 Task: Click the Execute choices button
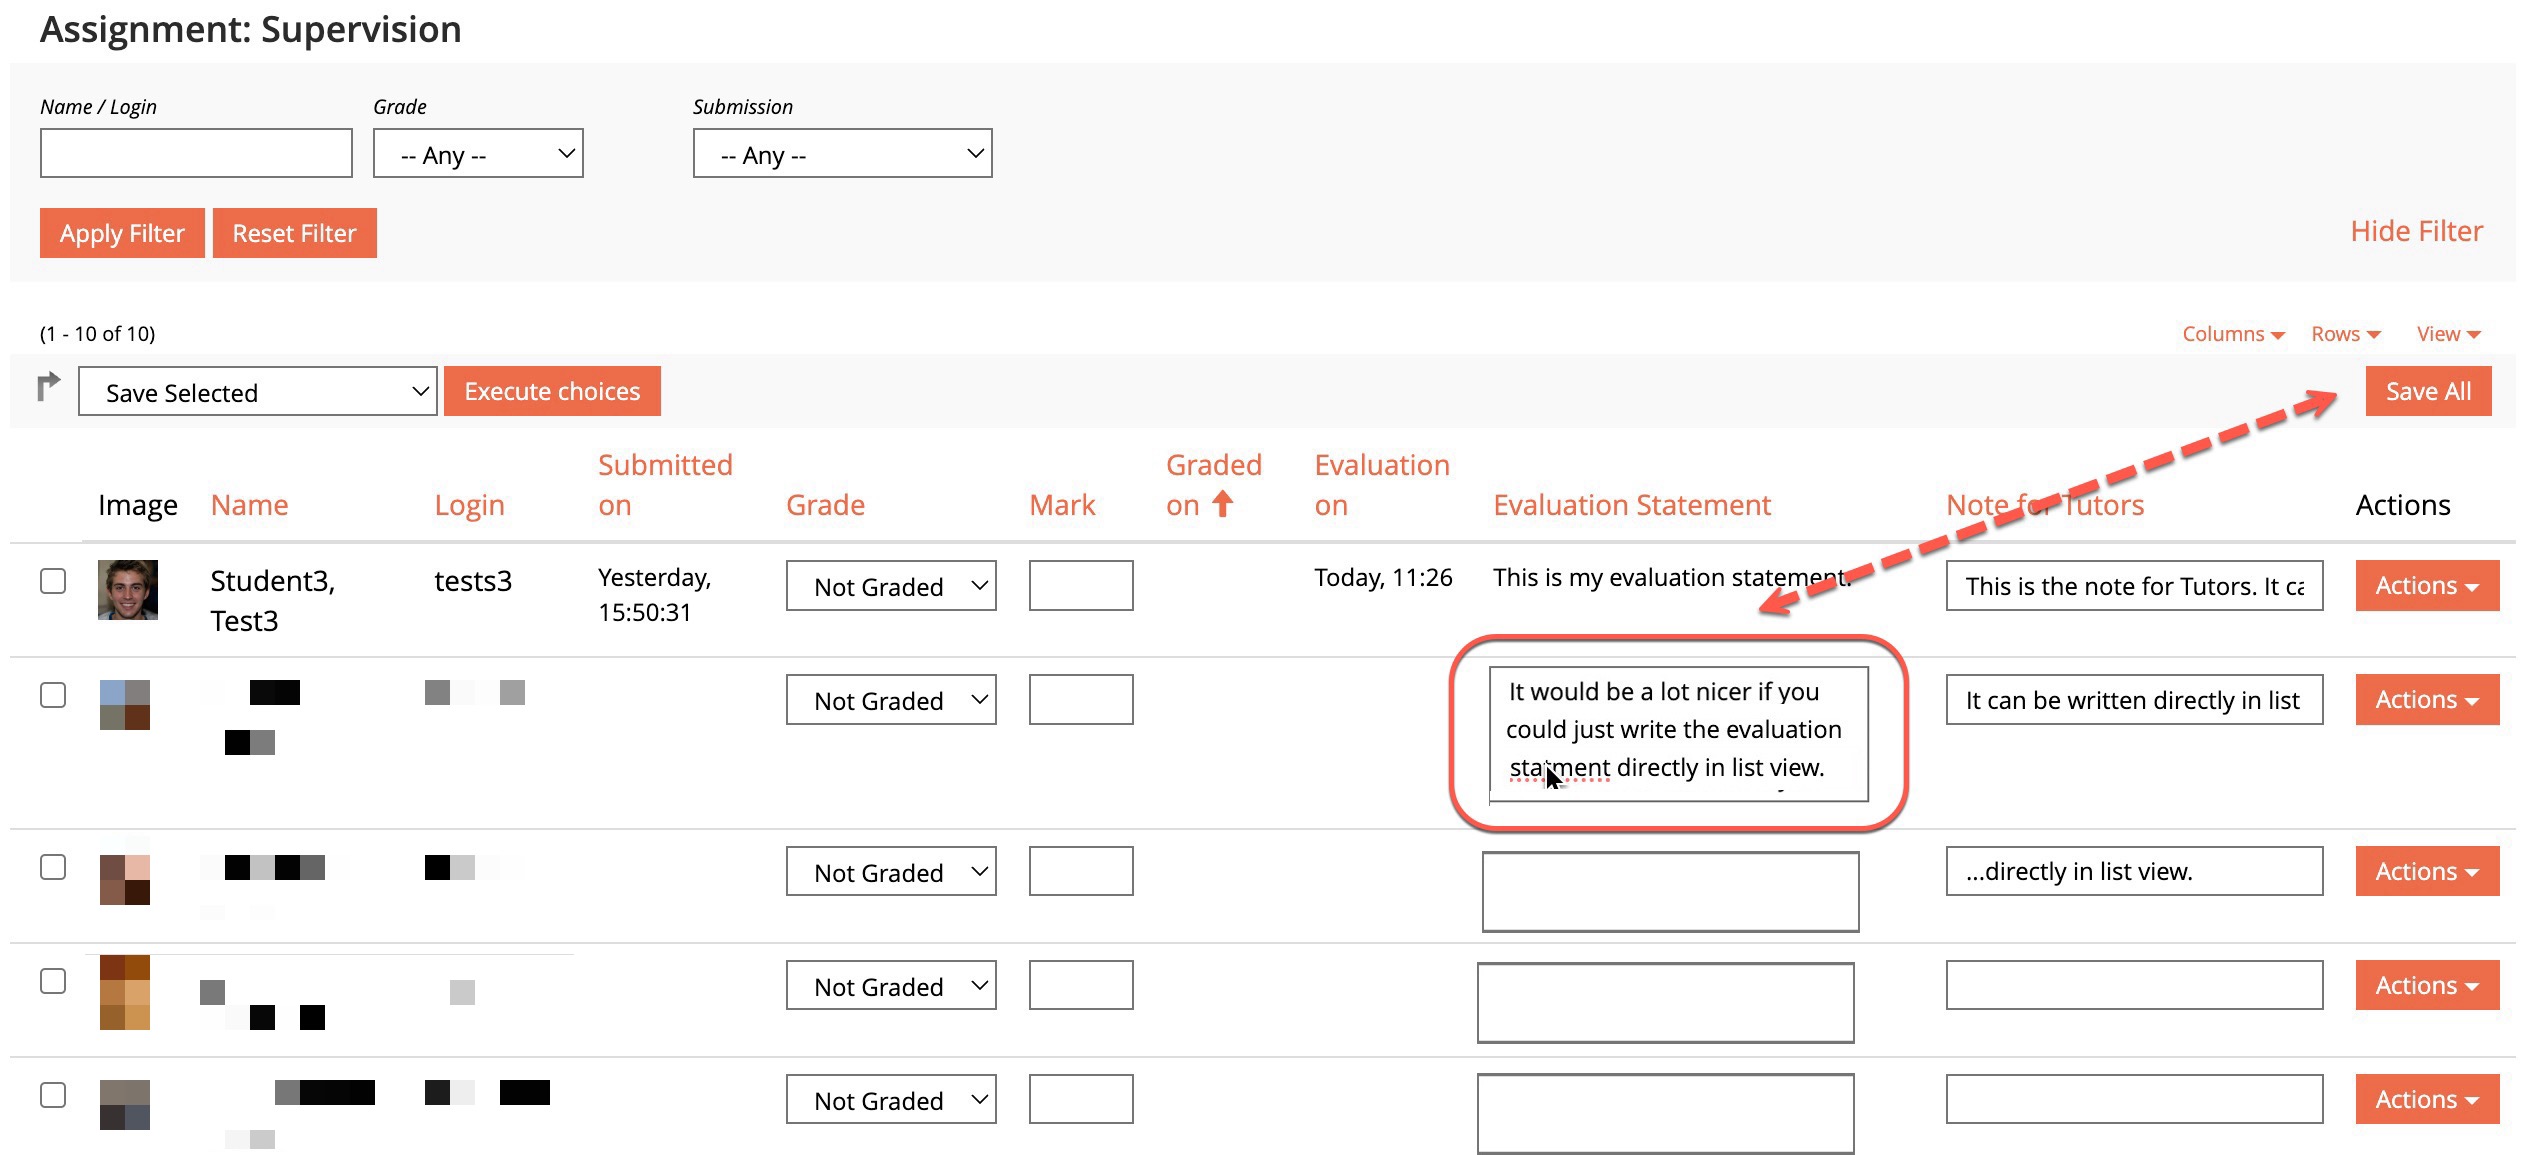pos(552,392)
